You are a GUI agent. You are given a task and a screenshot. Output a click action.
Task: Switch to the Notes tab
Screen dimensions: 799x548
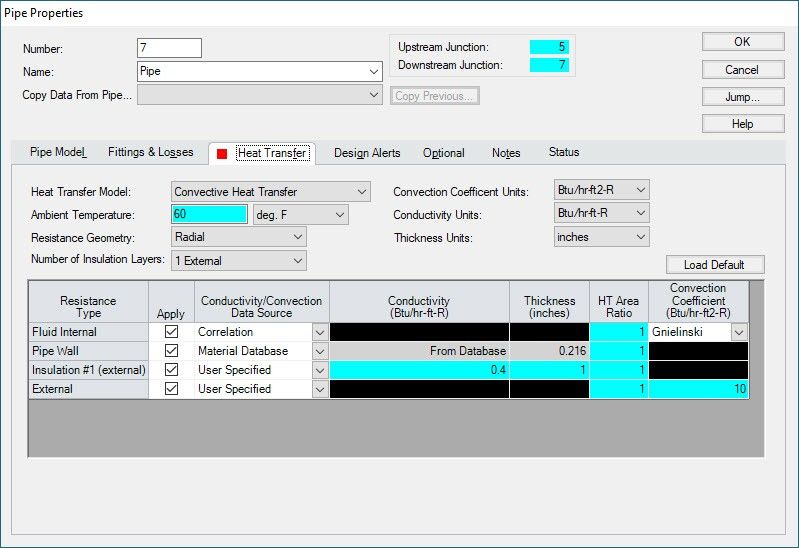click(x=506, y=153)
